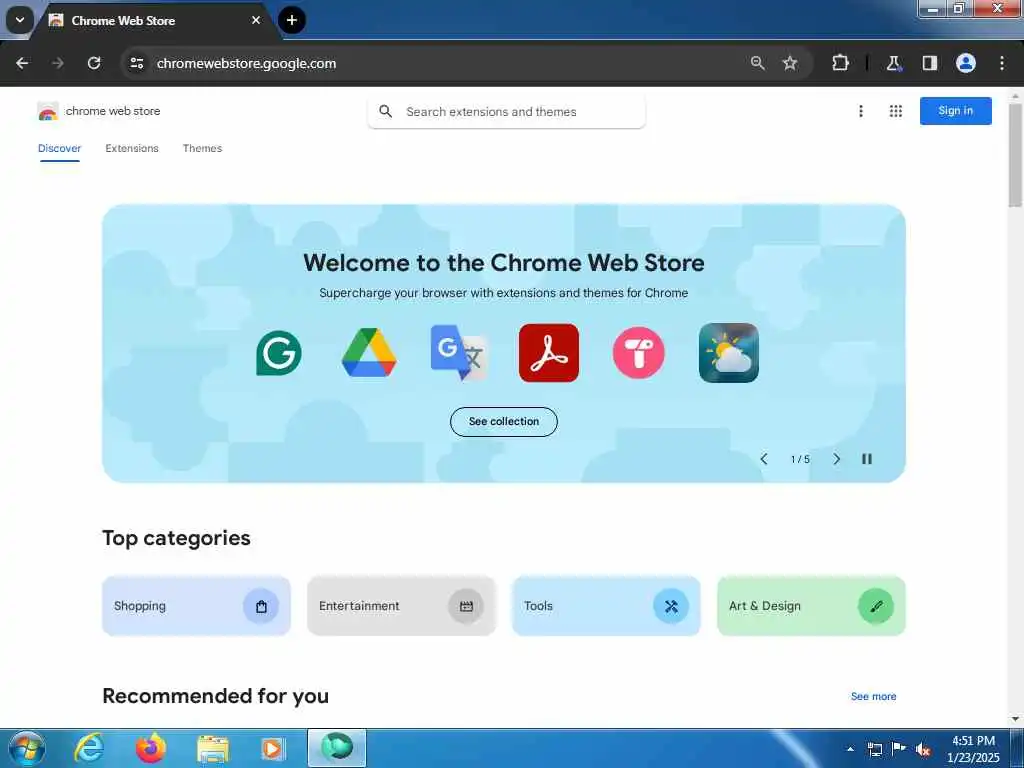1024x768 pixels.
Task: Click the browser back arrow
Action: pyautogui.click(x=22, y=63)
